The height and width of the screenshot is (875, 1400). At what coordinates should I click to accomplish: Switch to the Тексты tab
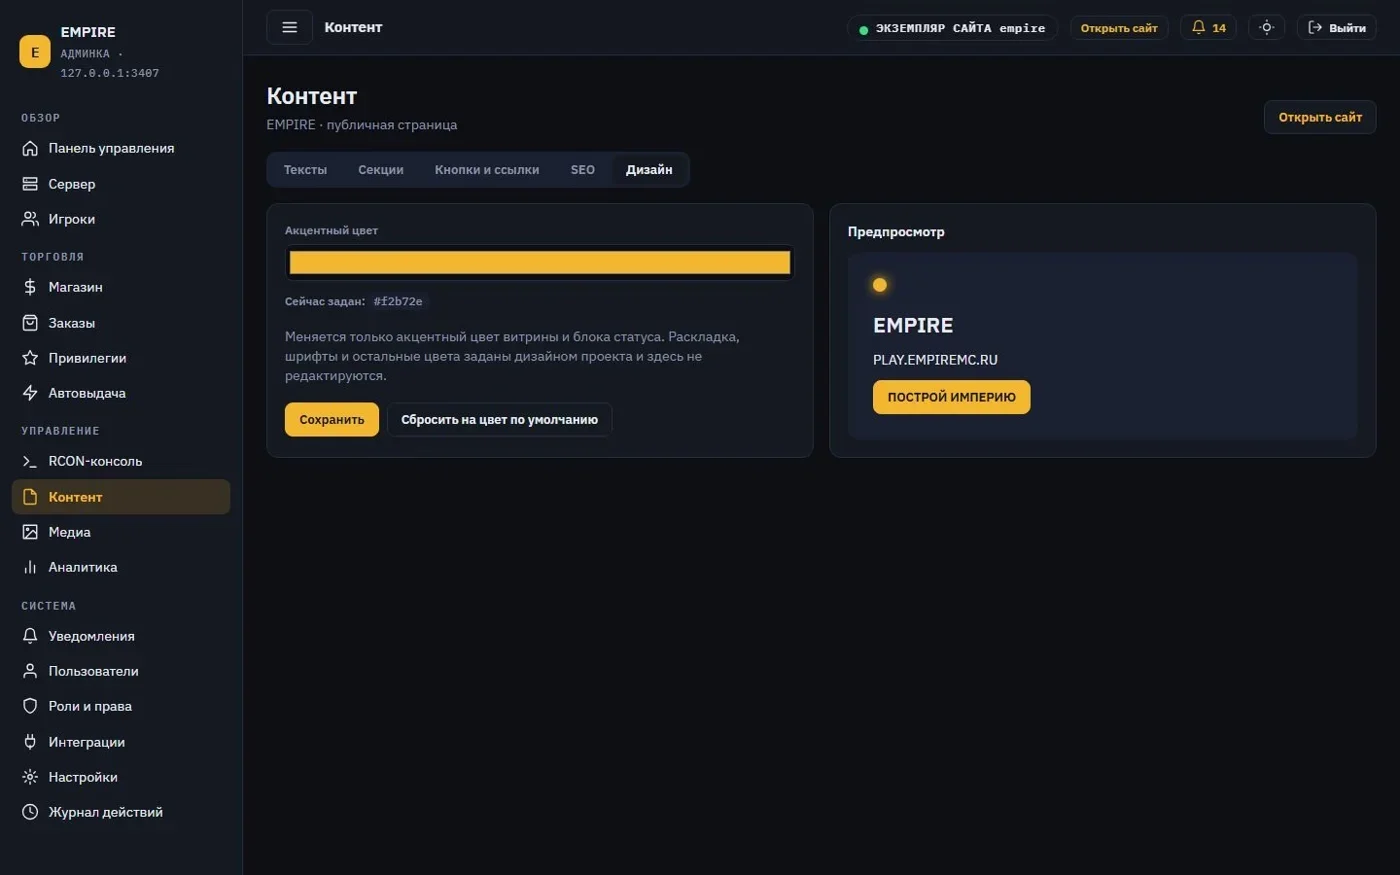pos(305,170)
